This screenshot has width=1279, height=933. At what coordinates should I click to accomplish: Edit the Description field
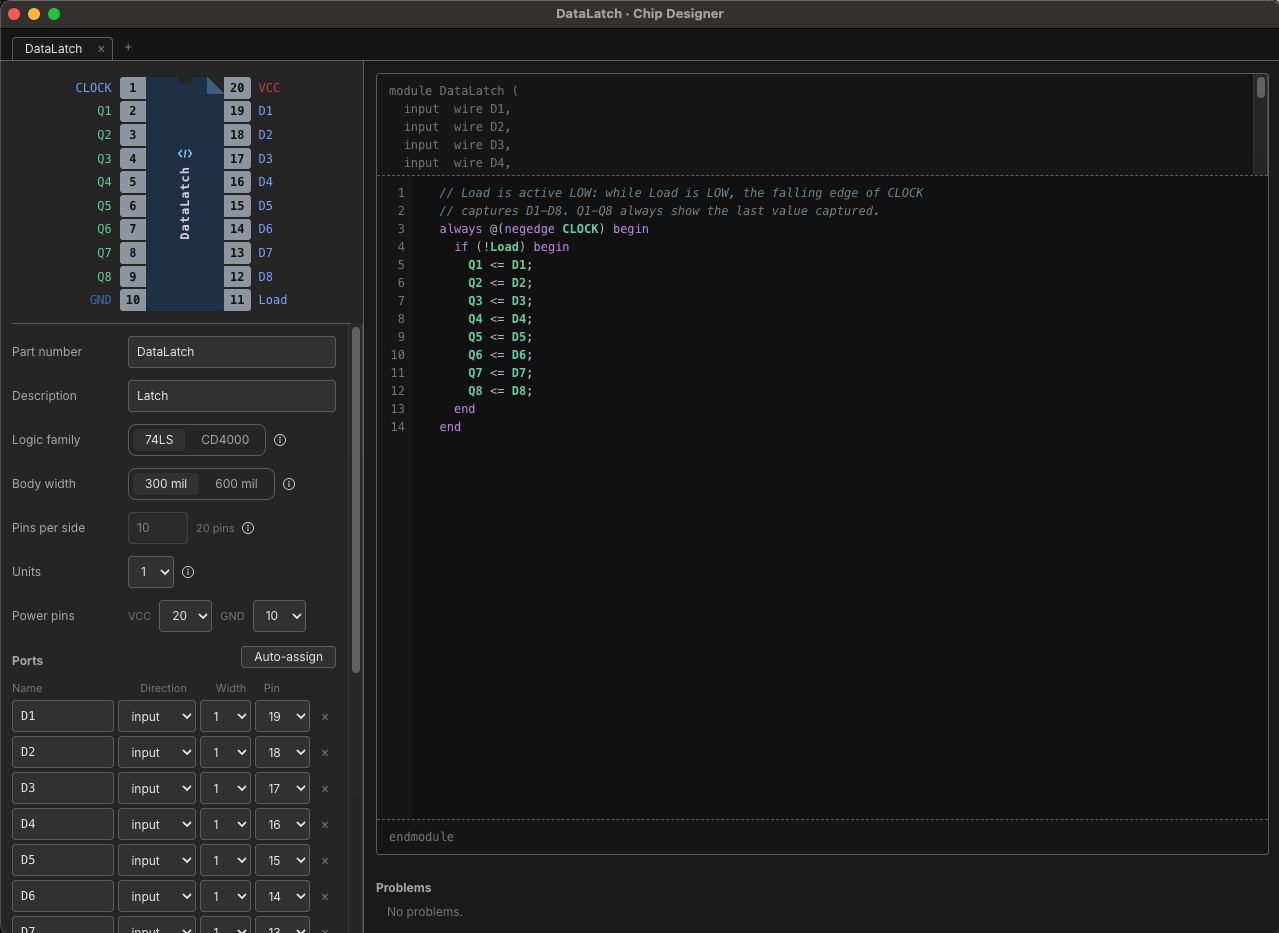pos(232,396)
